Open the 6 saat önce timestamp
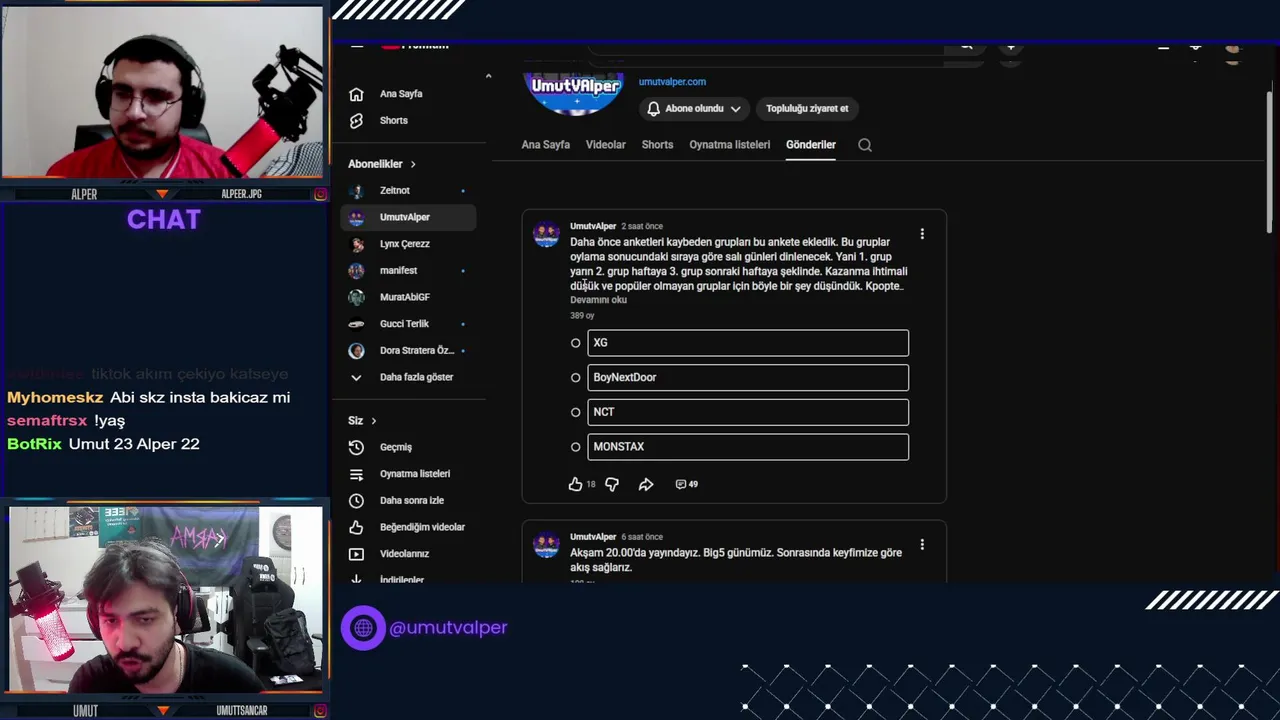Screen dimensions: 1280x720 point(642,537)
